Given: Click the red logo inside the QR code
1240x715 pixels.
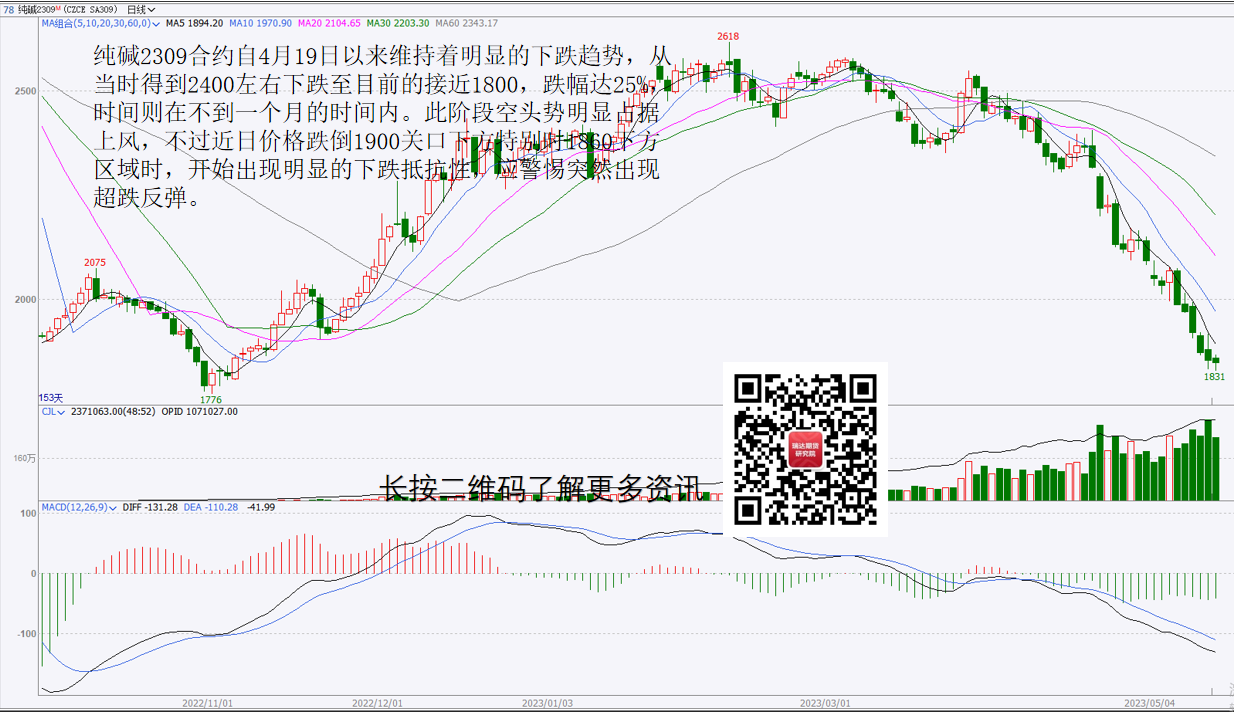Looking at the screenshot, I should point(805,450).
